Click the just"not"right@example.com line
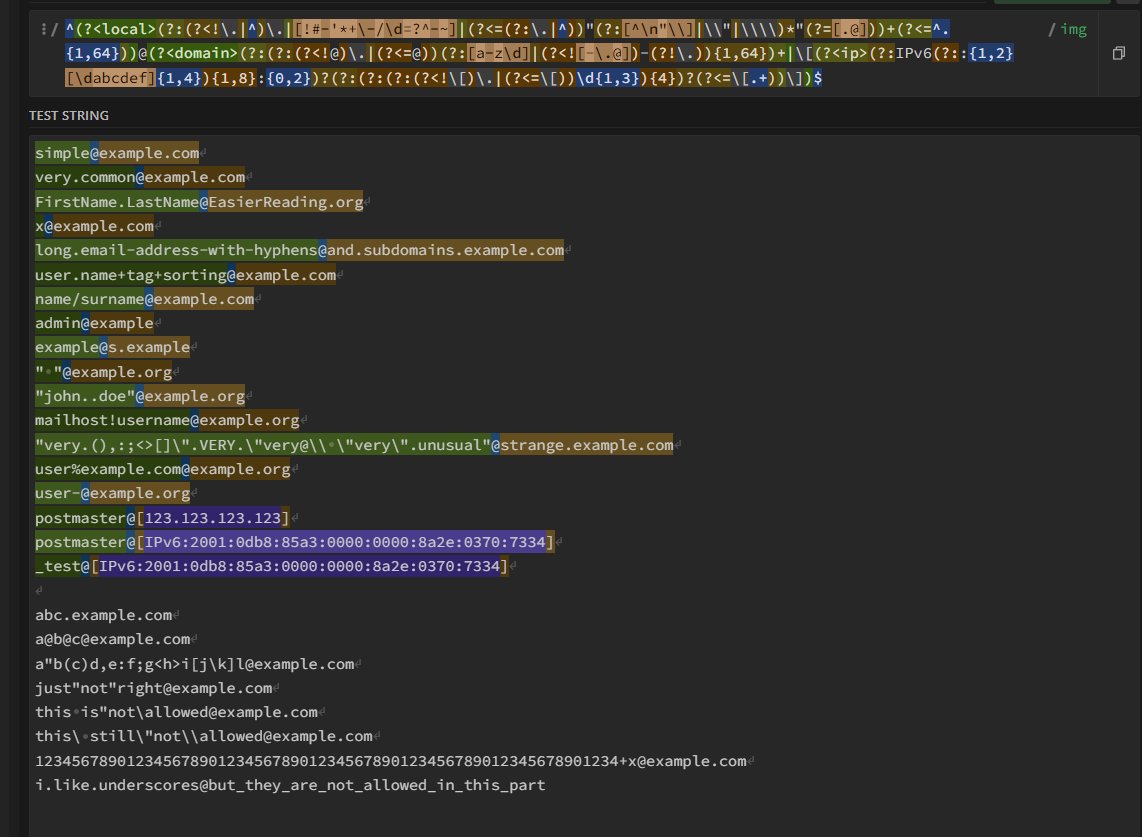Viewport: 1142px width, 837px height. (154, 688)
